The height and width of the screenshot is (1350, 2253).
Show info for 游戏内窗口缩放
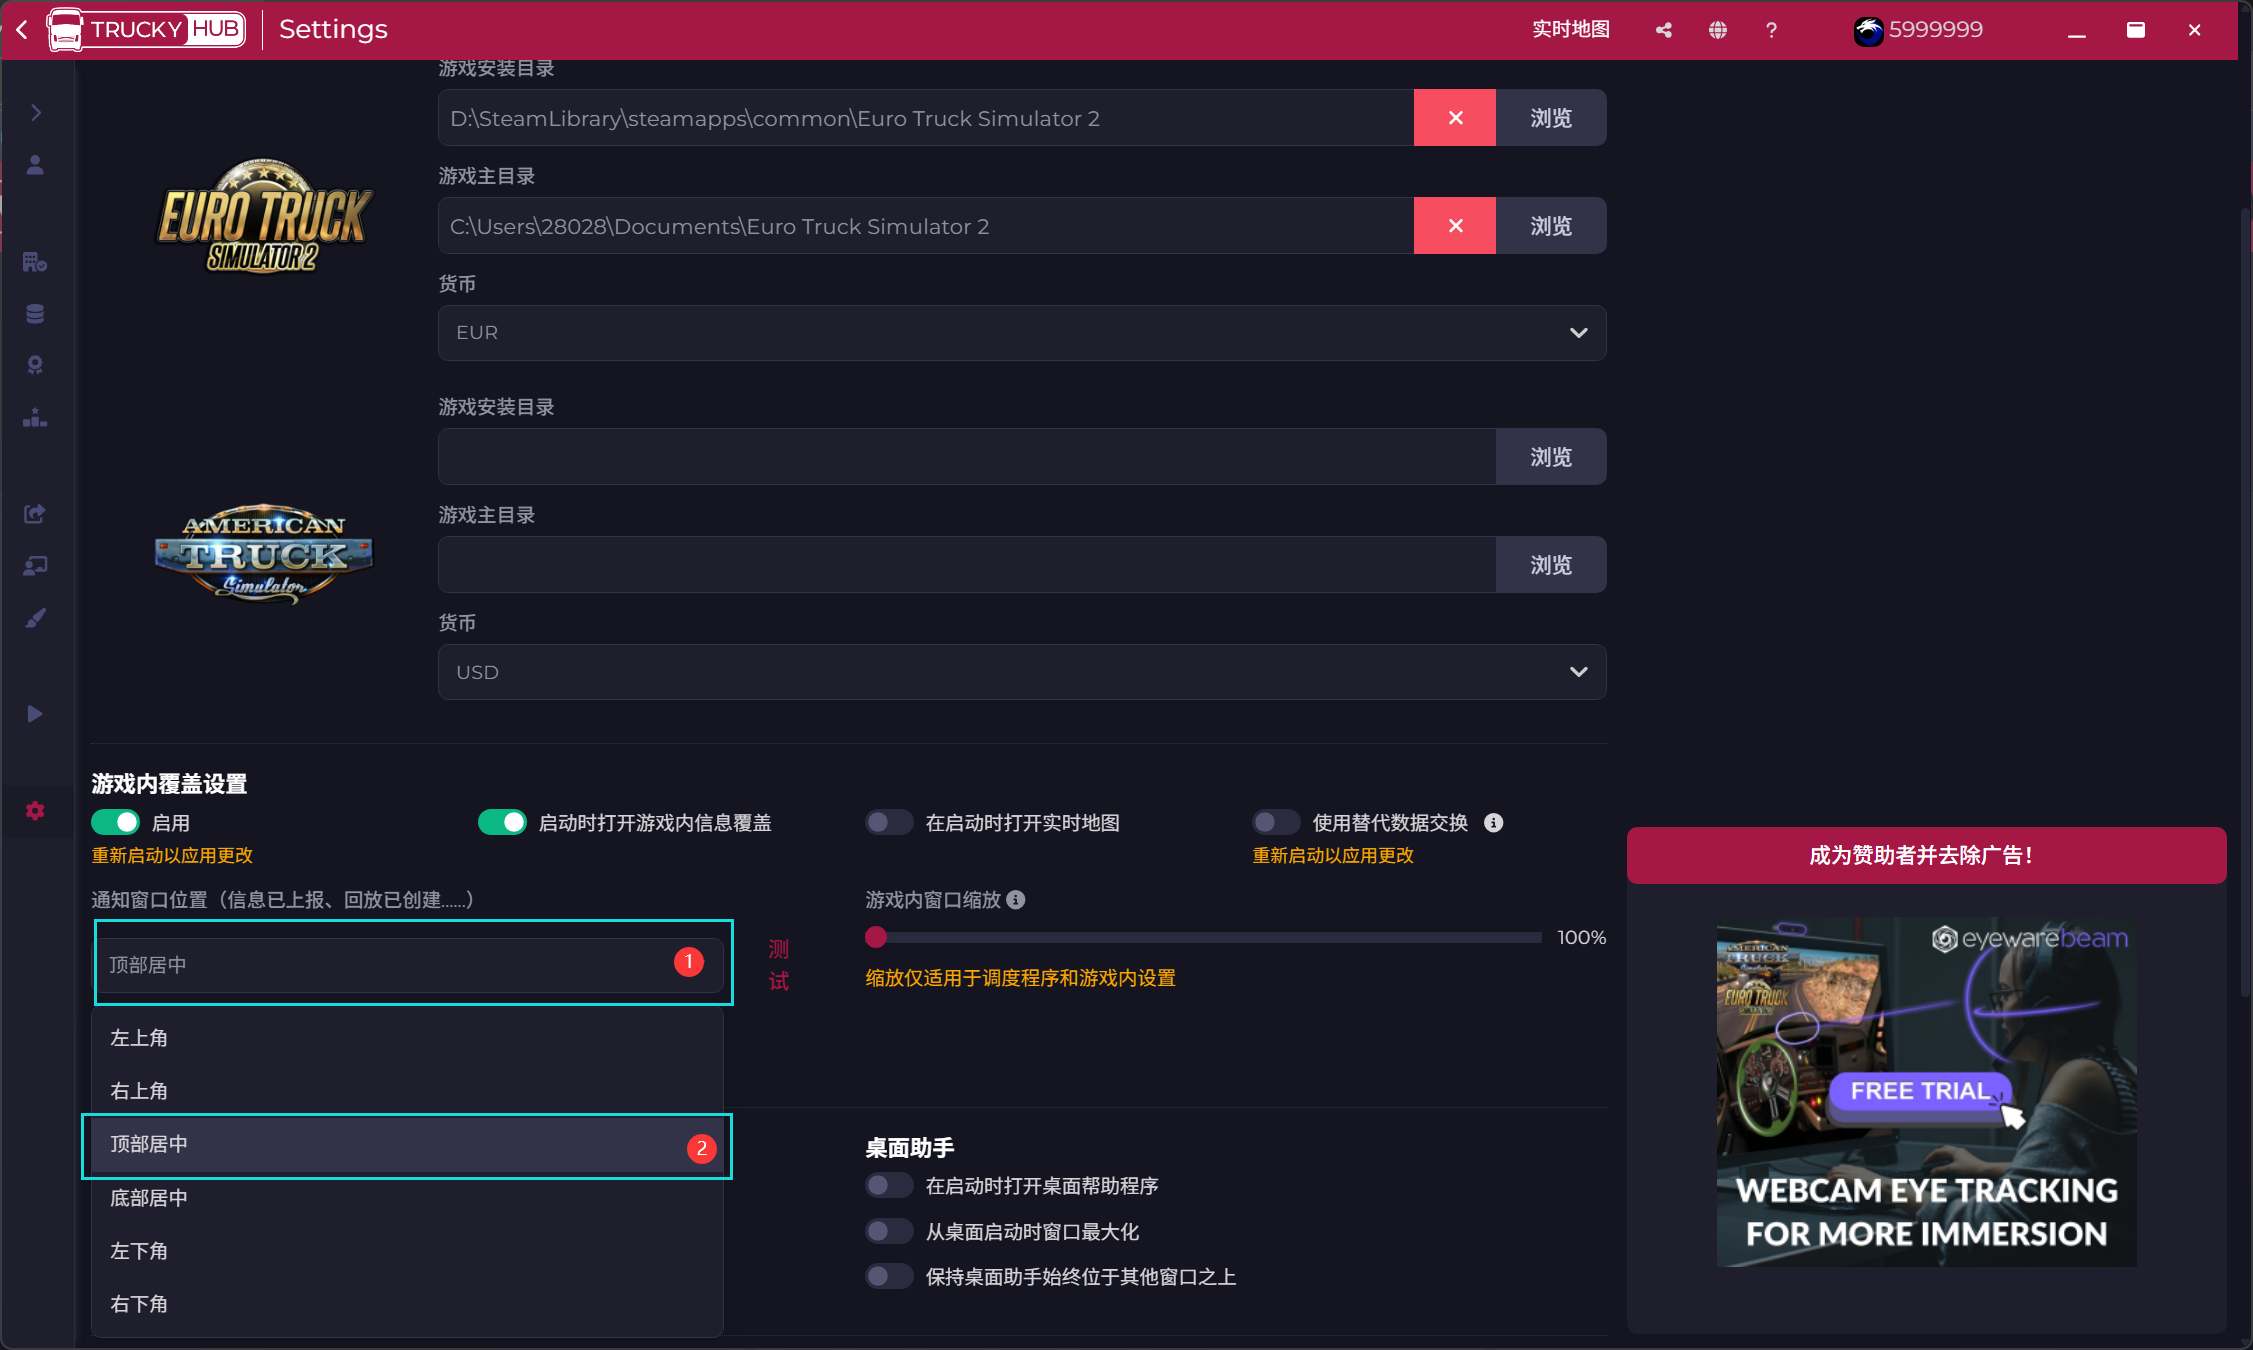[x=1016, y=899]
